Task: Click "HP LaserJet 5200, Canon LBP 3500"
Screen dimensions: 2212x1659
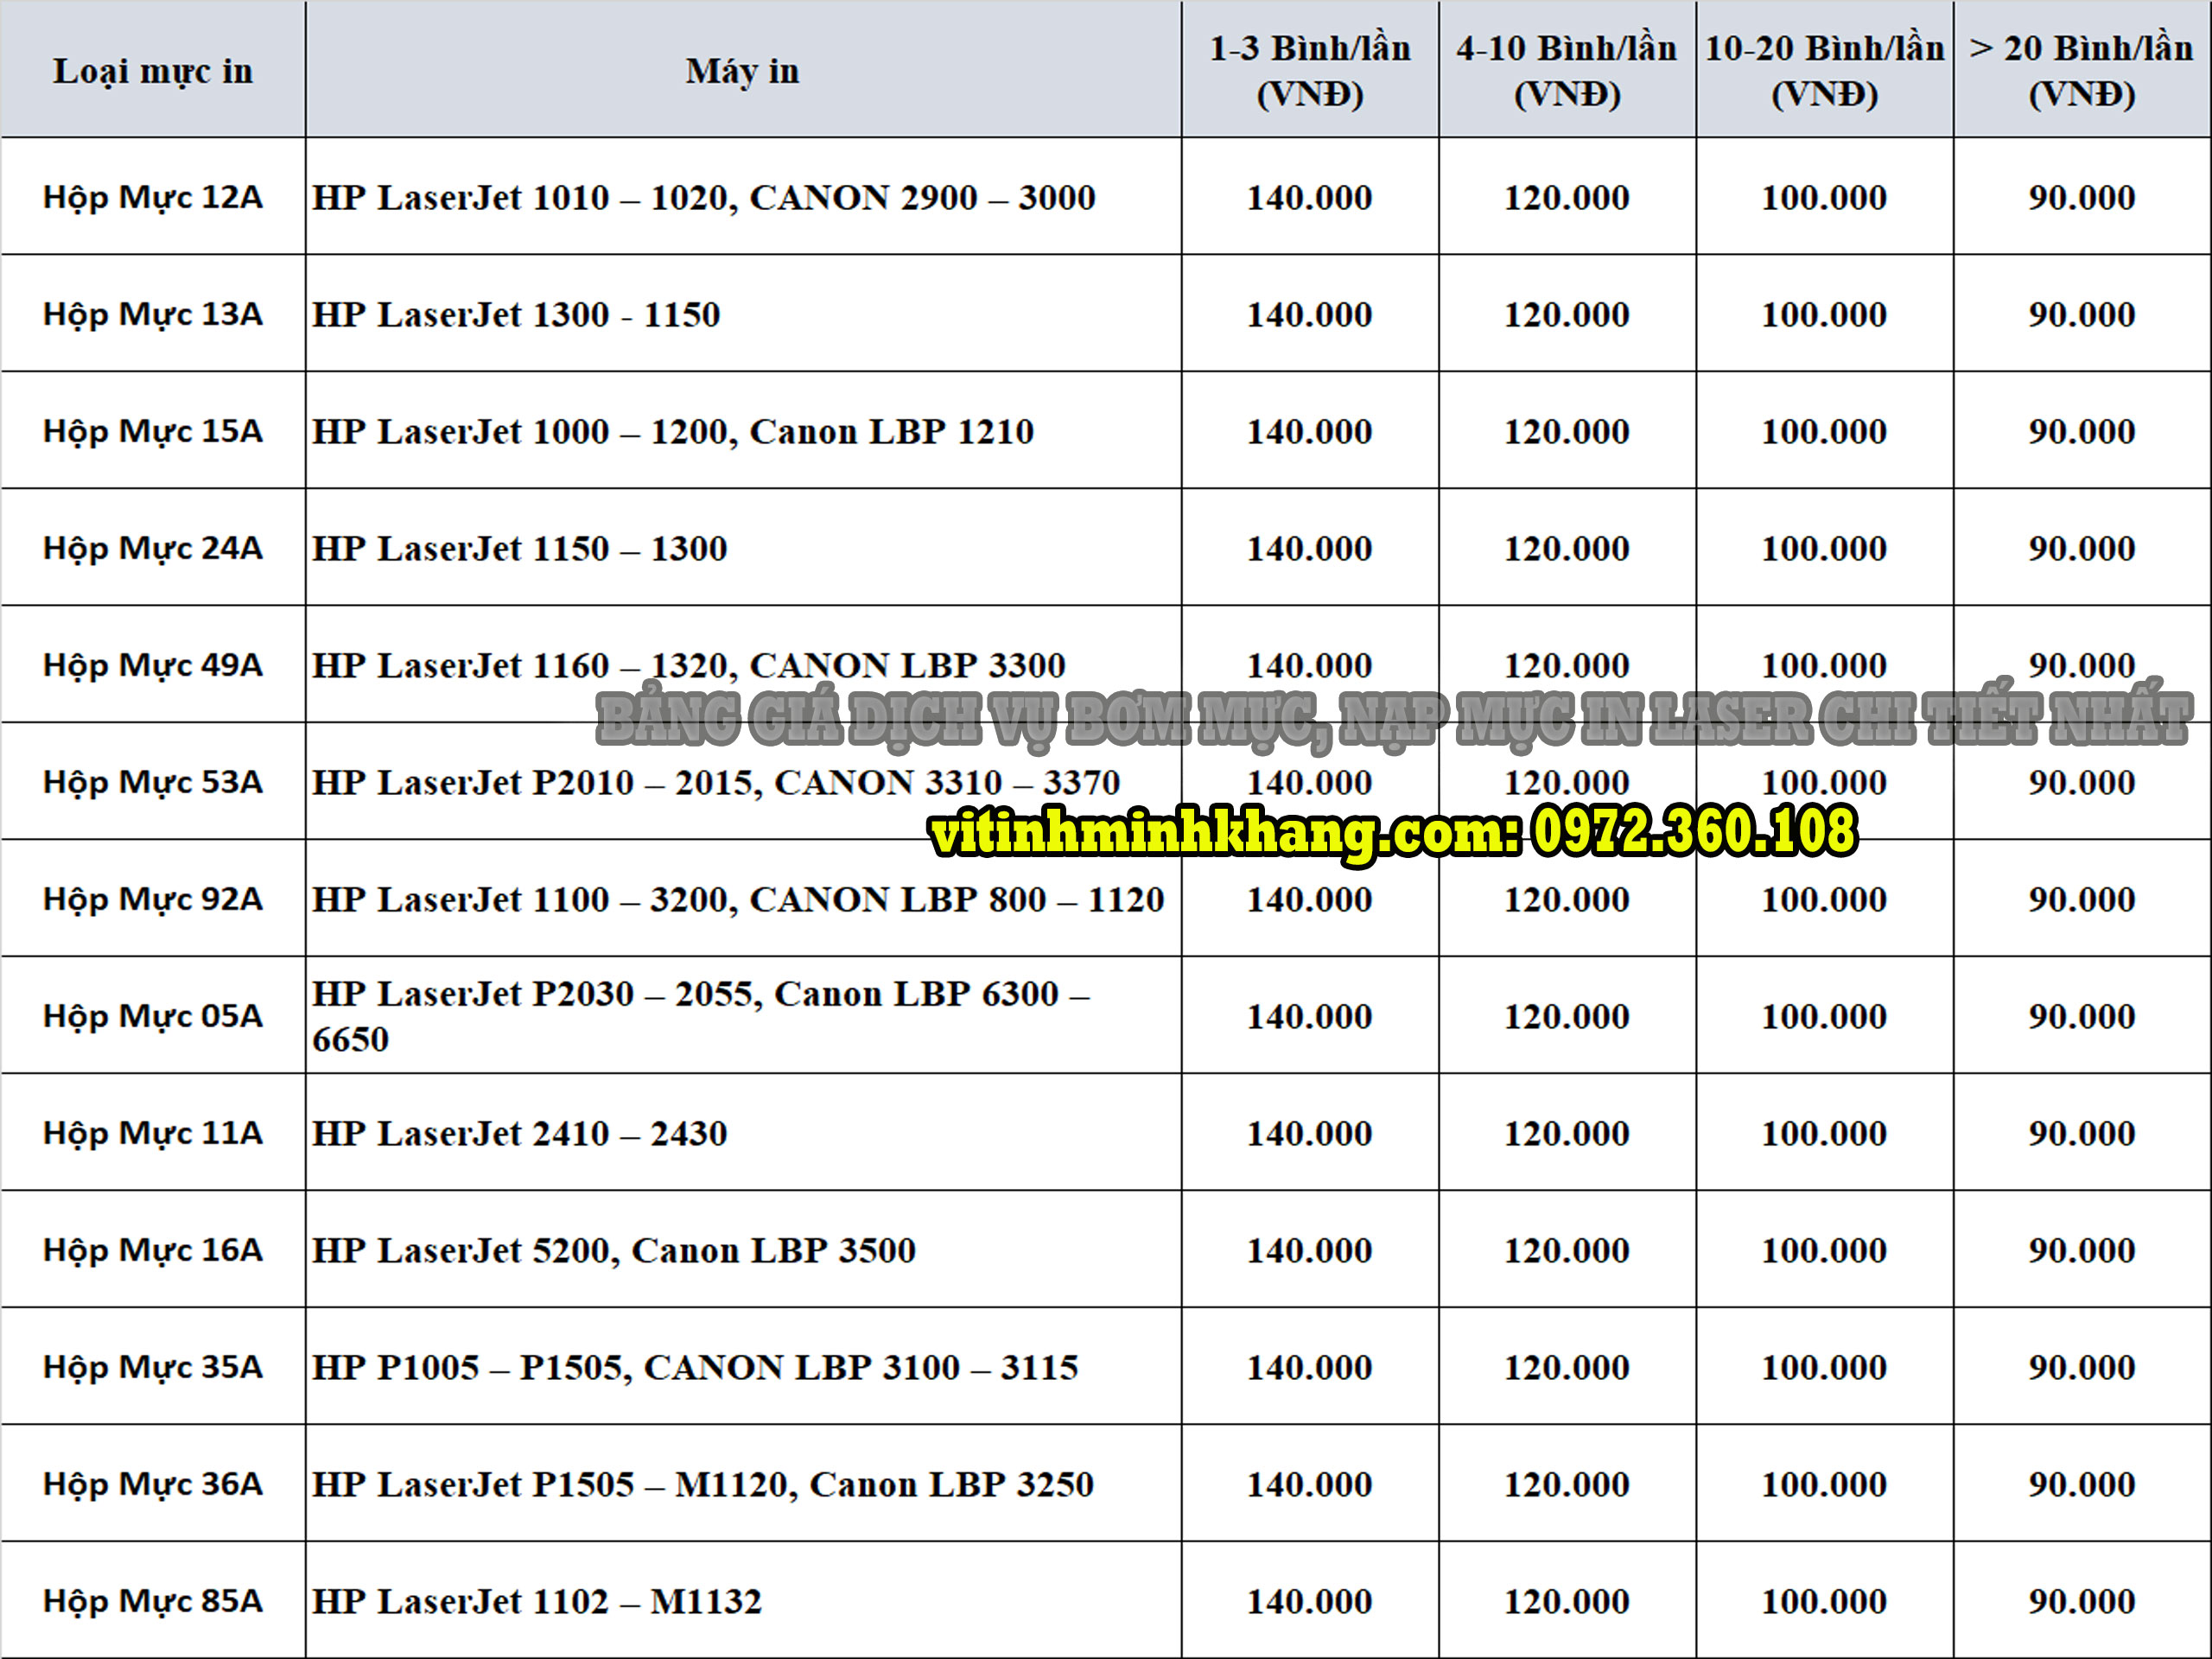Action: coord(614,1250)
